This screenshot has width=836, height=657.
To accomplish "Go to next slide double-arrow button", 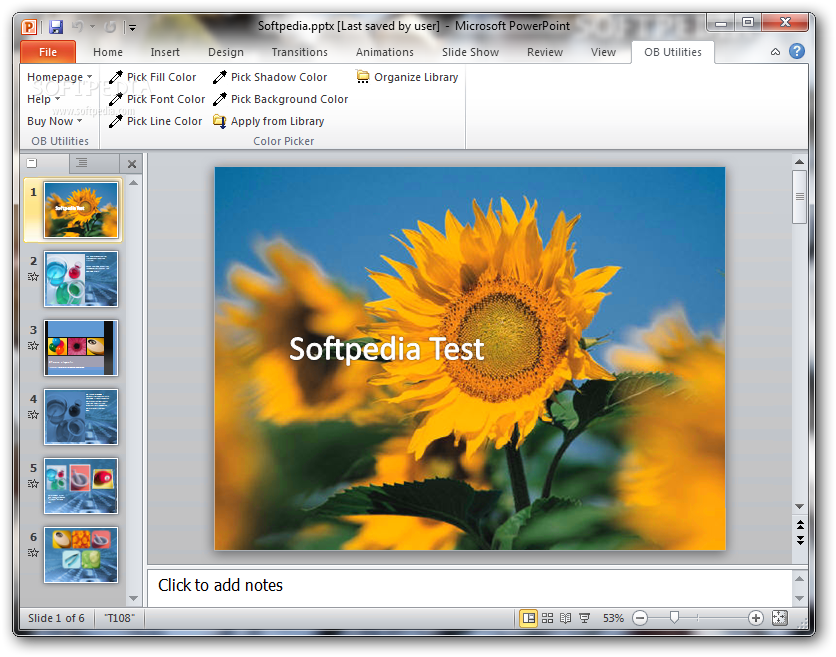I will [x=800, y=540].
